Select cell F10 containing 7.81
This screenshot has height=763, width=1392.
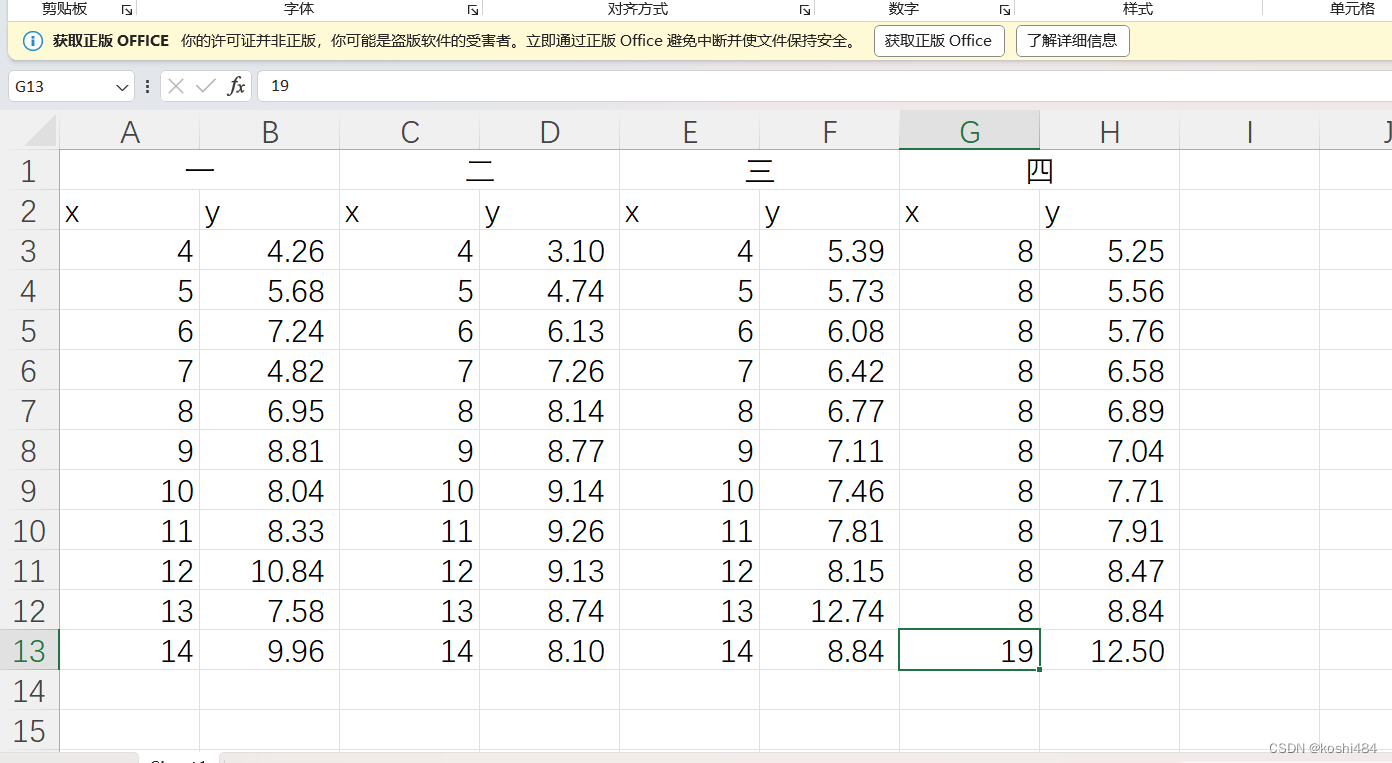pos(830,531)
